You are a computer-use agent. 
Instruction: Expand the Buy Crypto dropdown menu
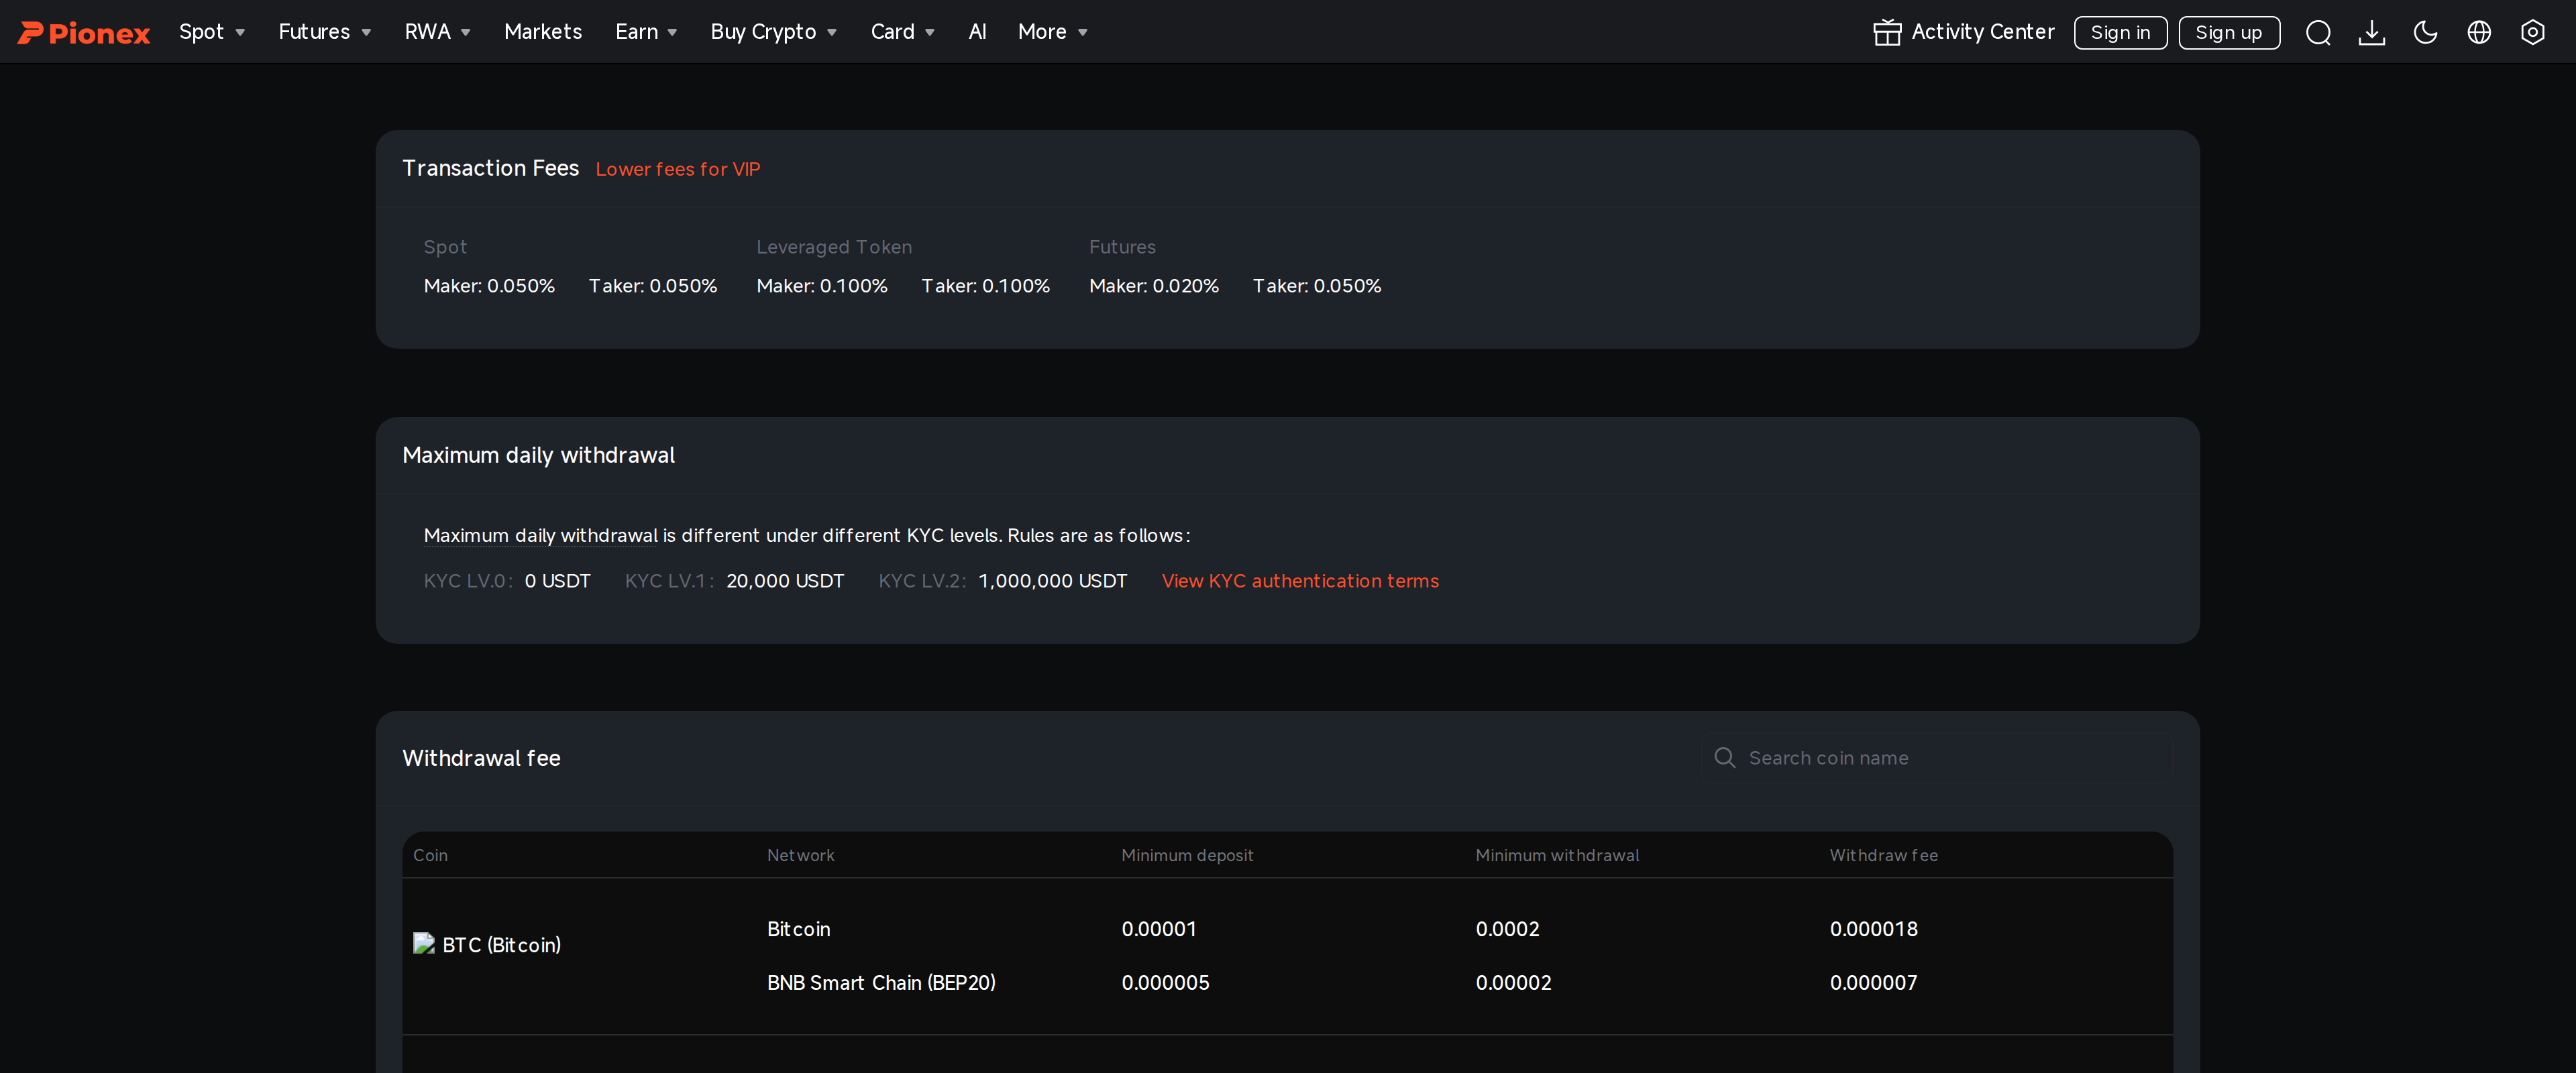pyautogui.click(x=773, y=32)
